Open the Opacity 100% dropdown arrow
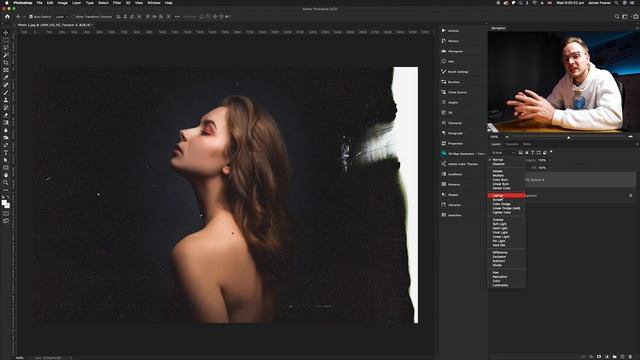Image resolution: width=640 pixels, height=360 pixels. click(x=549, y=160)
